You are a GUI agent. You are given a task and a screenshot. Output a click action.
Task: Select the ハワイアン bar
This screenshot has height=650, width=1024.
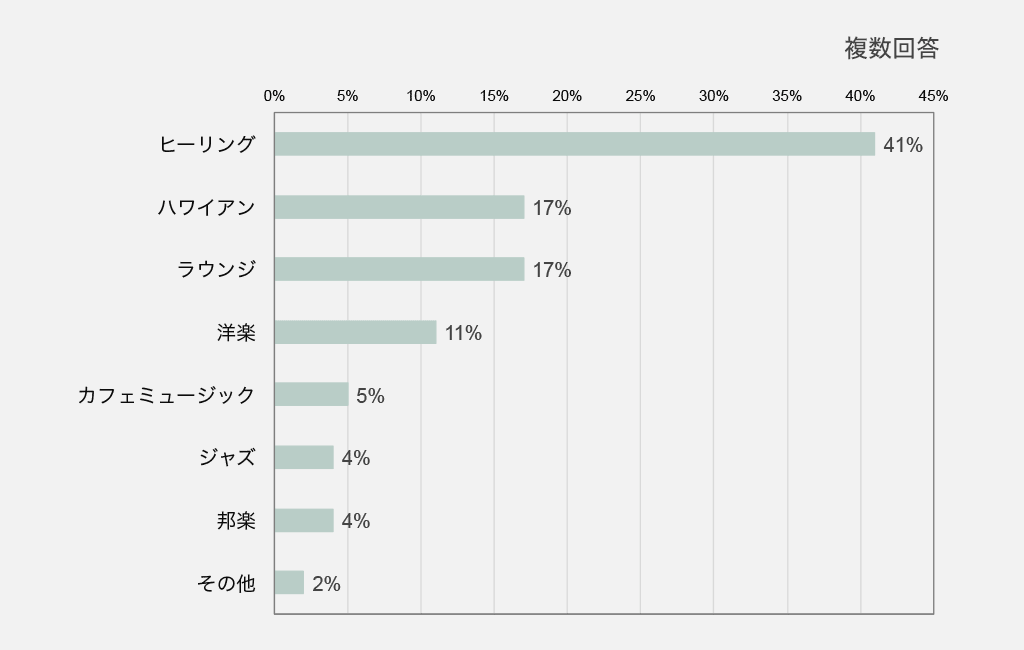tap(399, 207)
